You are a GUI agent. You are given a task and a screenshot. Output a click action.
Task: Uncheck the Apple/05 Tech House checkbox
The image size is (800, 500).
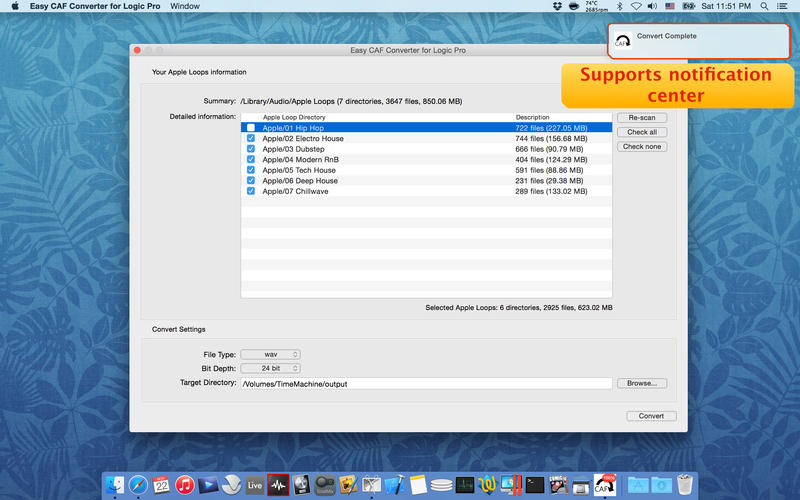(251, 170)
